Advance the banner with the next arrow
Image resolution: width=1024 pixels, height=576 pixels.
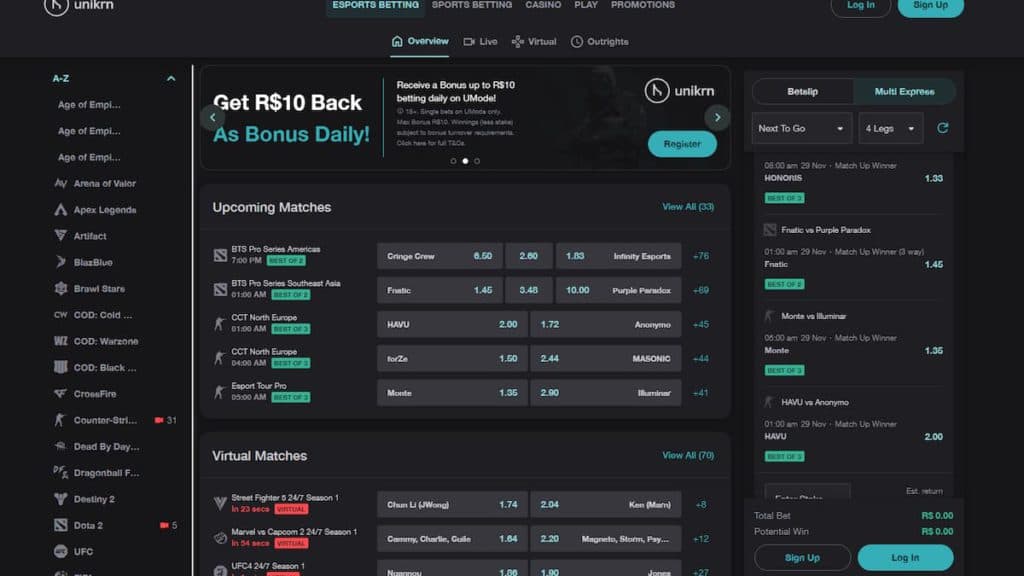tap(717, 118)
